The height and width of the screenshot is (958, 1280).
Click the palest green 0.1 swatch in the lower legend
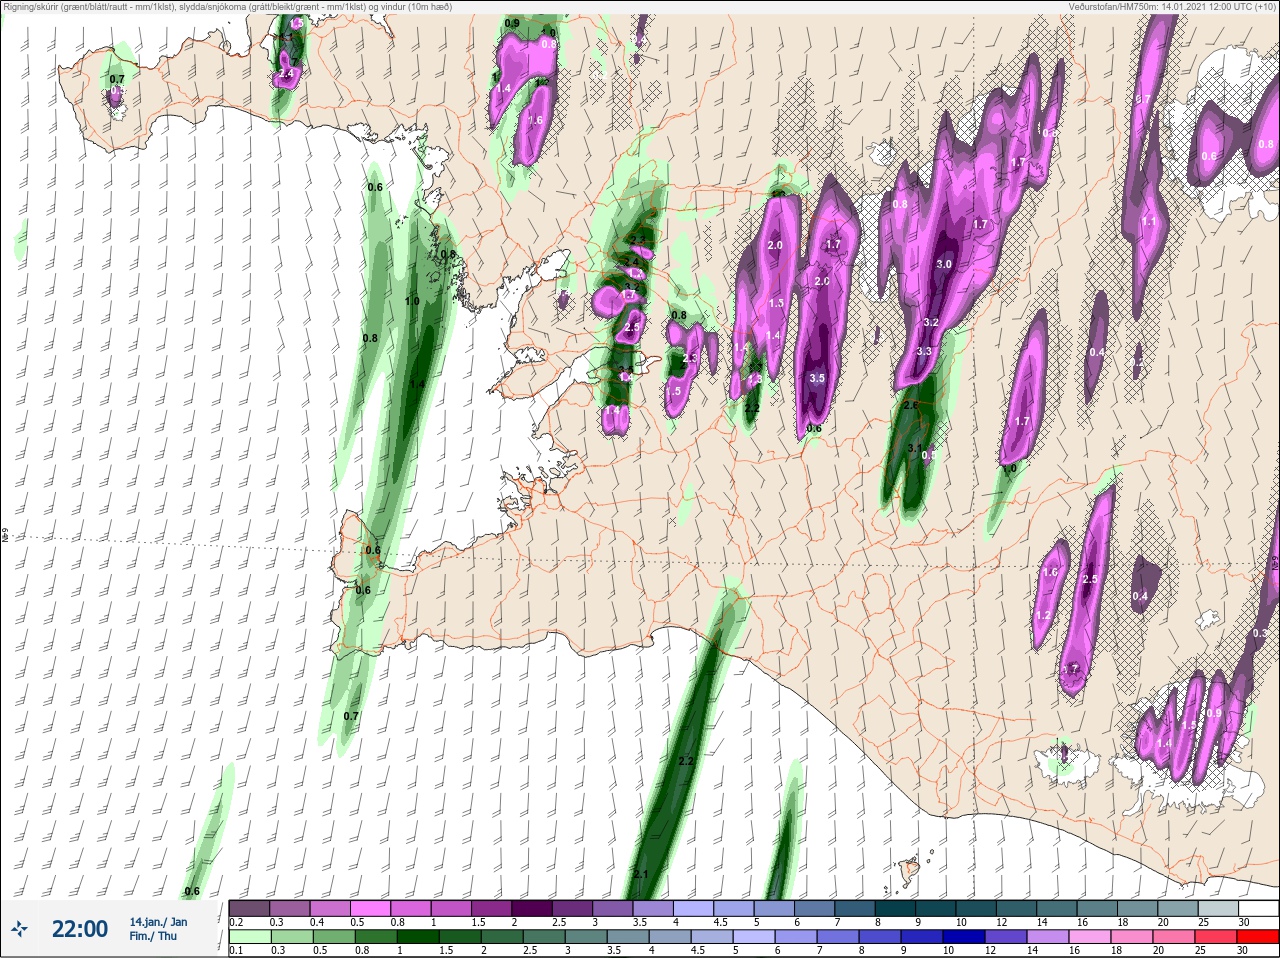click(x=249, y=937)
